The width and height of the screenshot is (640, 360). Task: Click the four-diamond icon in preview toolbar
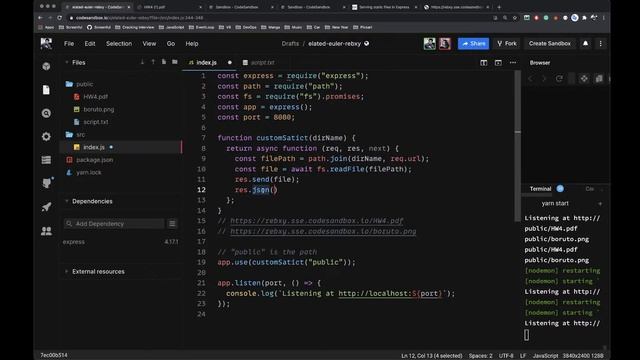click(x=584, y=79)
